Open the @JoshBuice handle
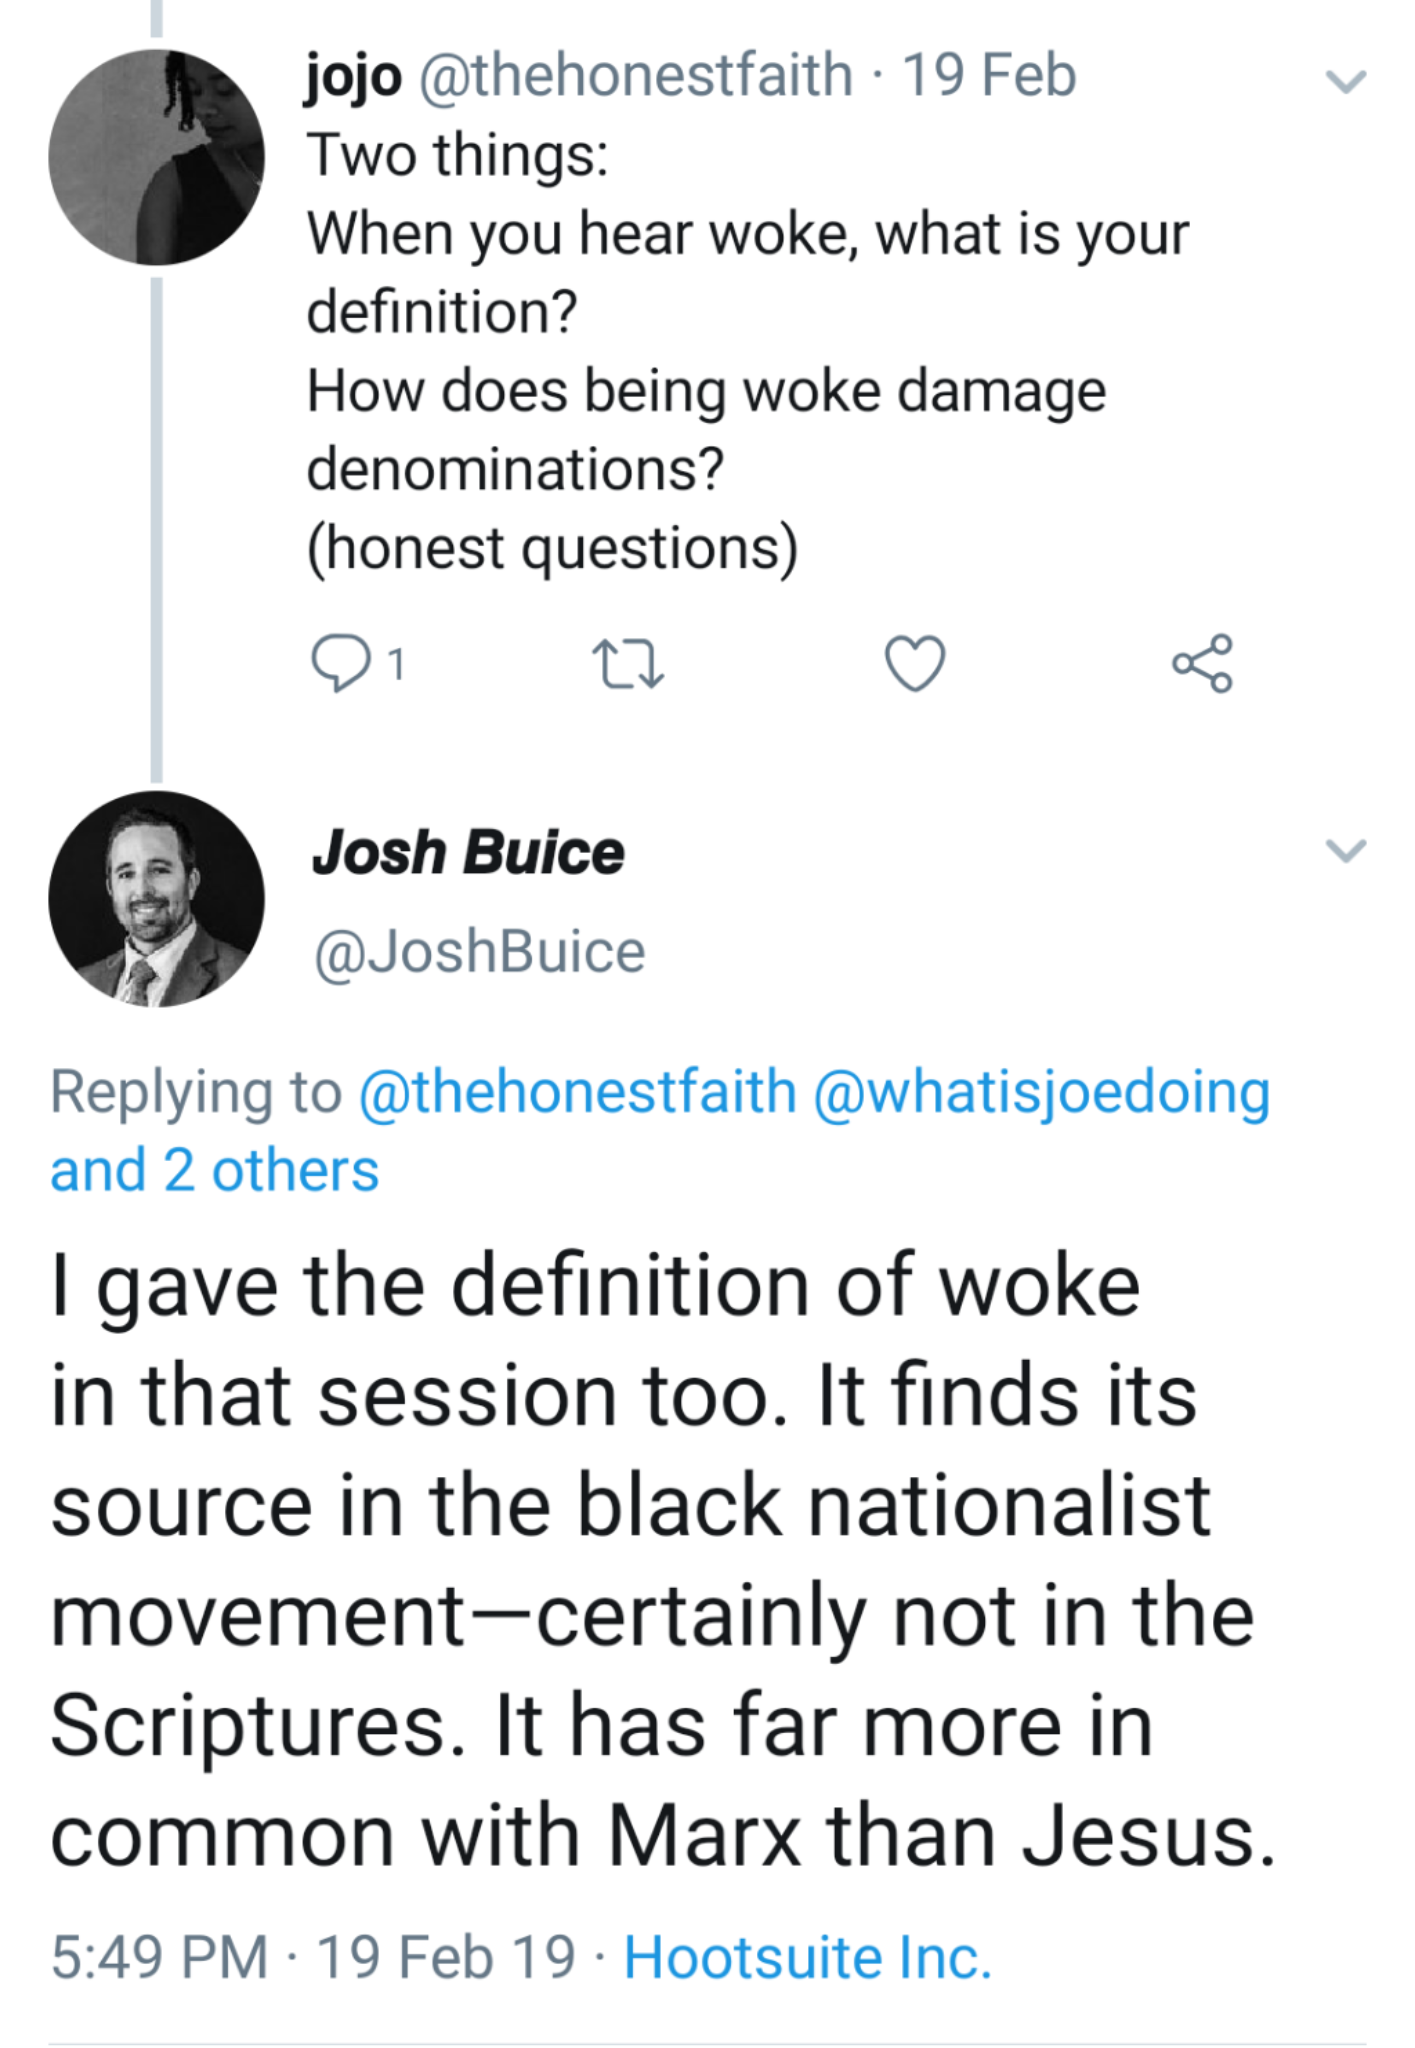 480,951
